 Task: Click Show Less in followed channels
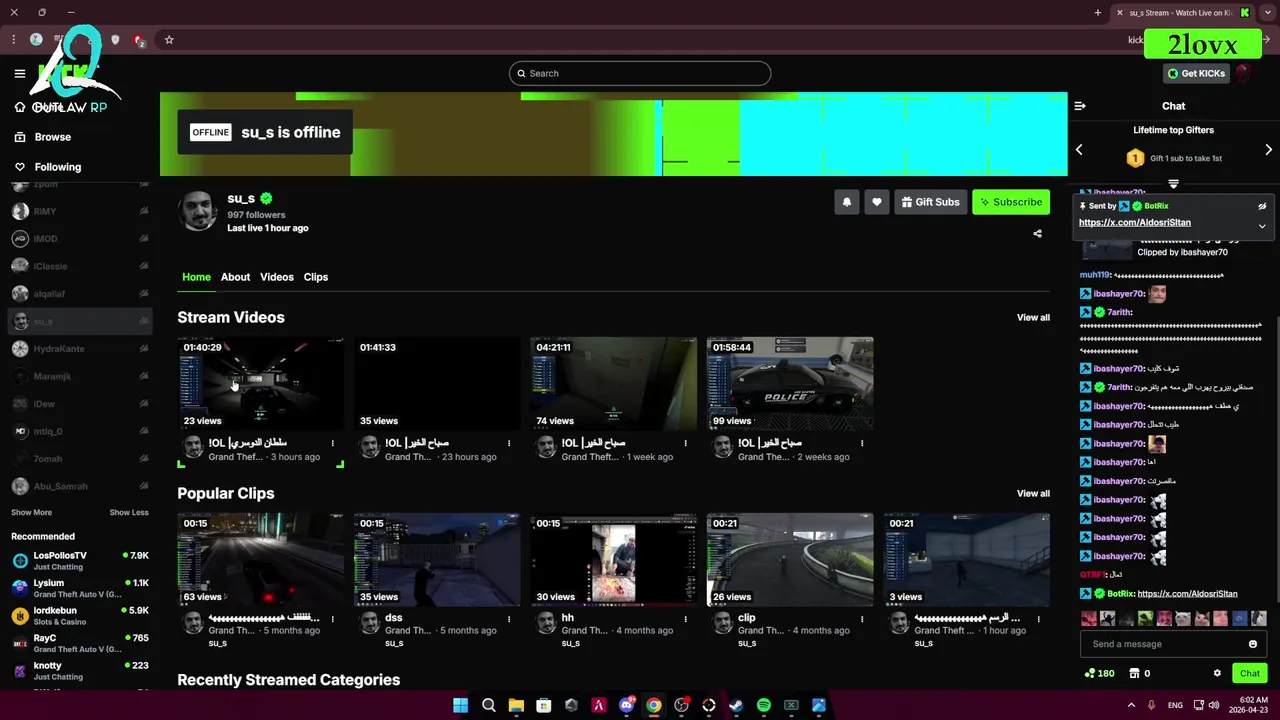pos(128,513)
